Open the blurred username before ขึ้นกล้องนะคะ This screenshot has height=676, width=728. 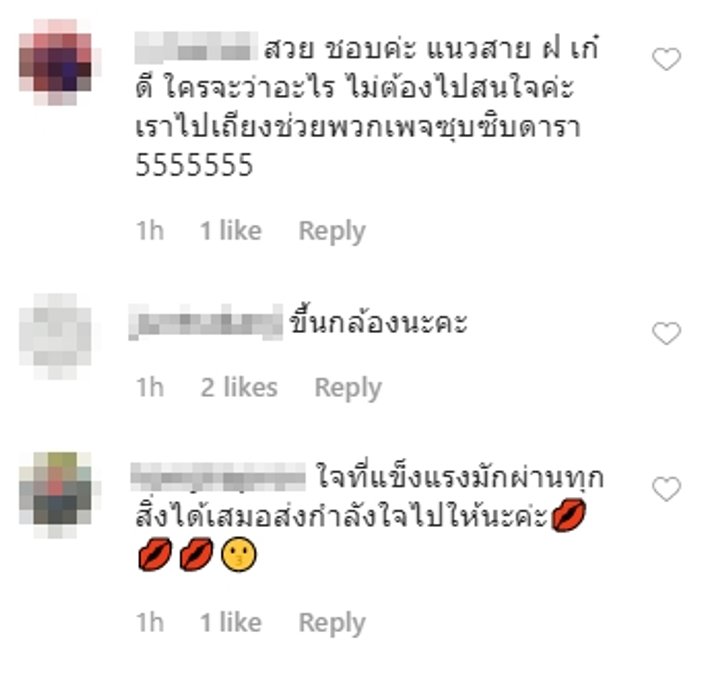coord(206,322)
